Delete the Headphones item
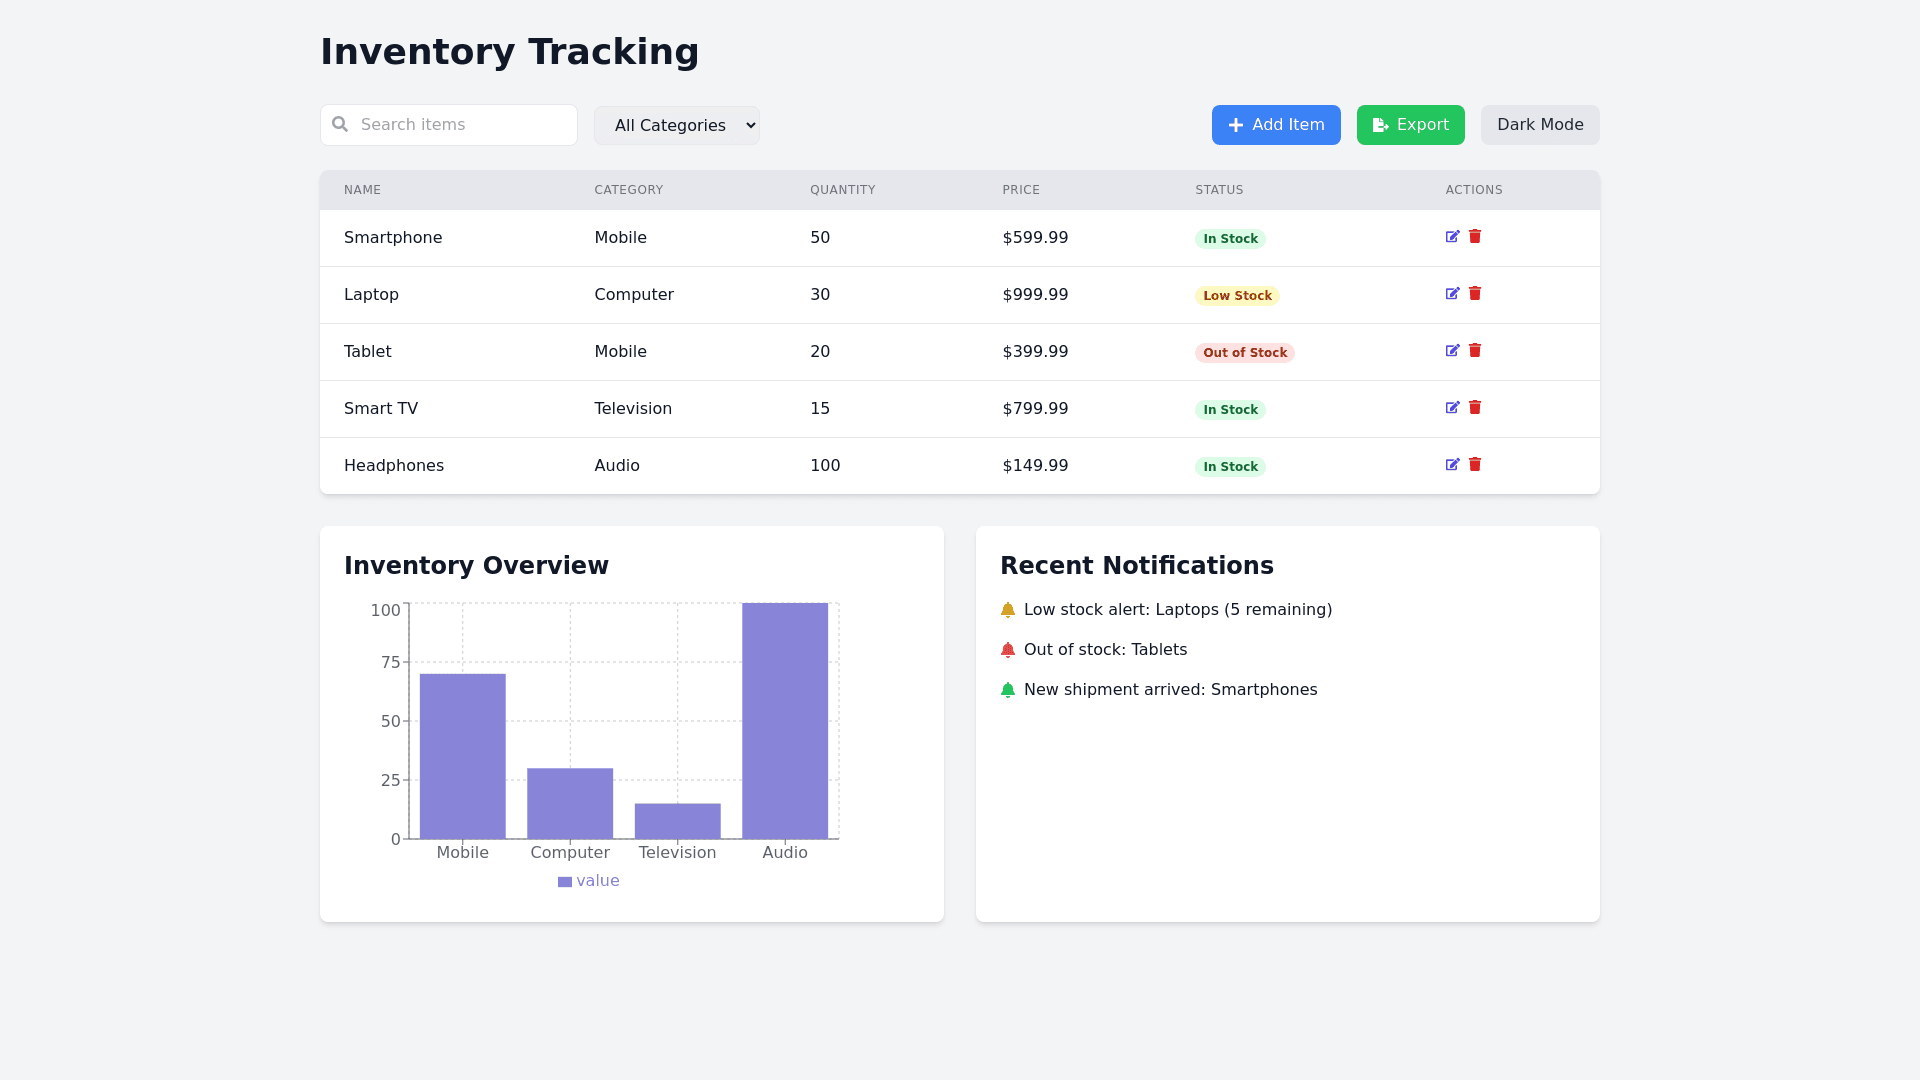Image resolution: width=1920 pixels, height=1080 pixels. click(1475, 465)
